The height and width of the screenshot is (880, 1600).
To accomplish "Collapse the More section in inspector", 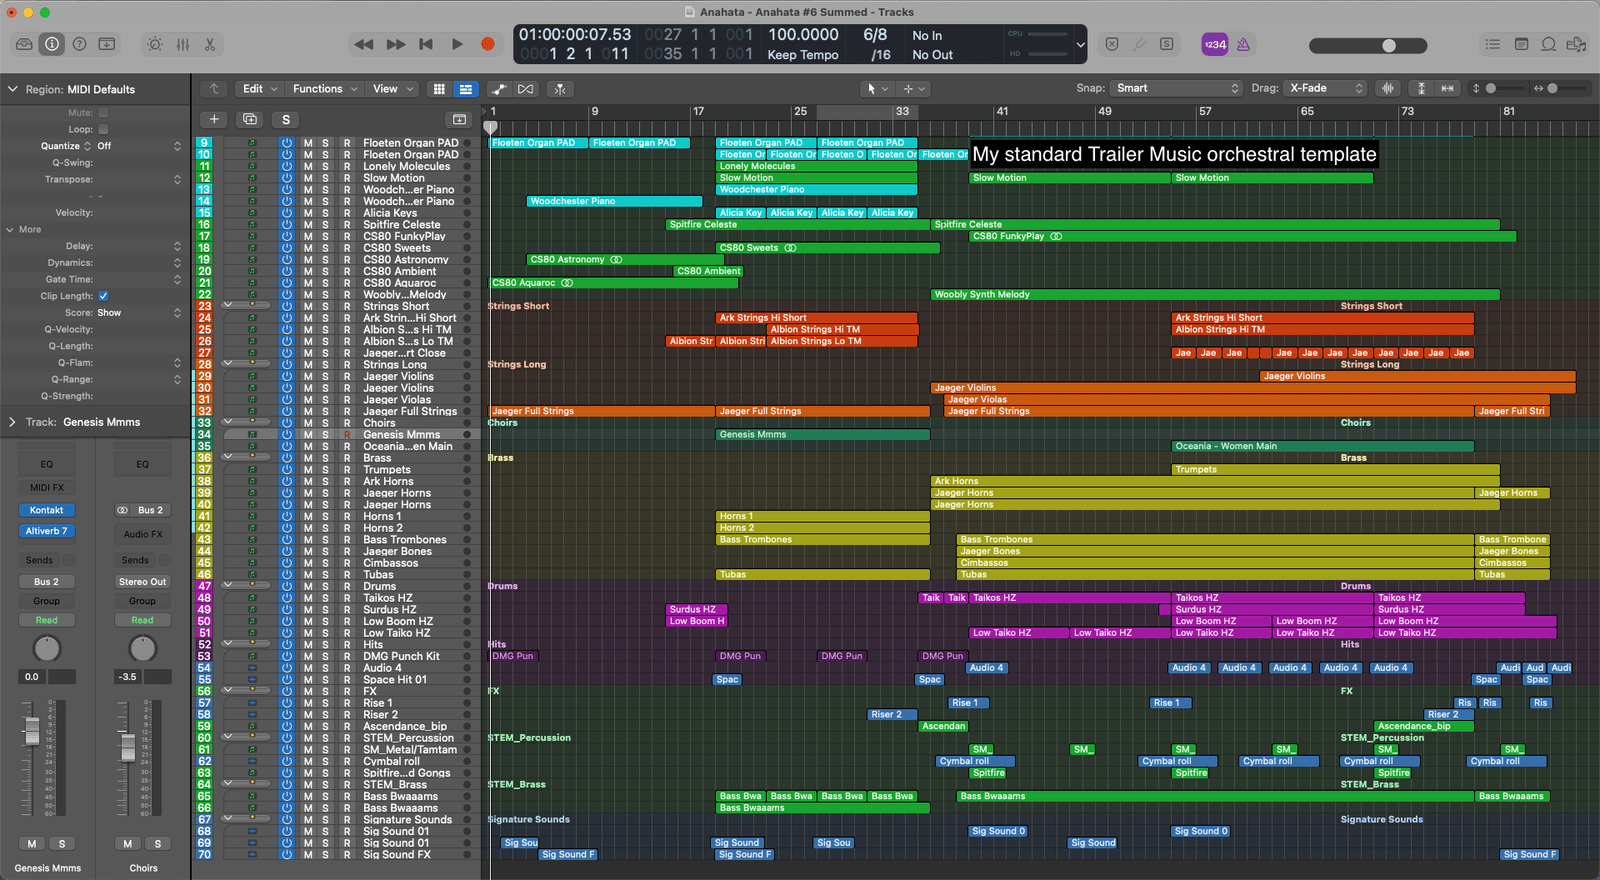I will 10,229.
